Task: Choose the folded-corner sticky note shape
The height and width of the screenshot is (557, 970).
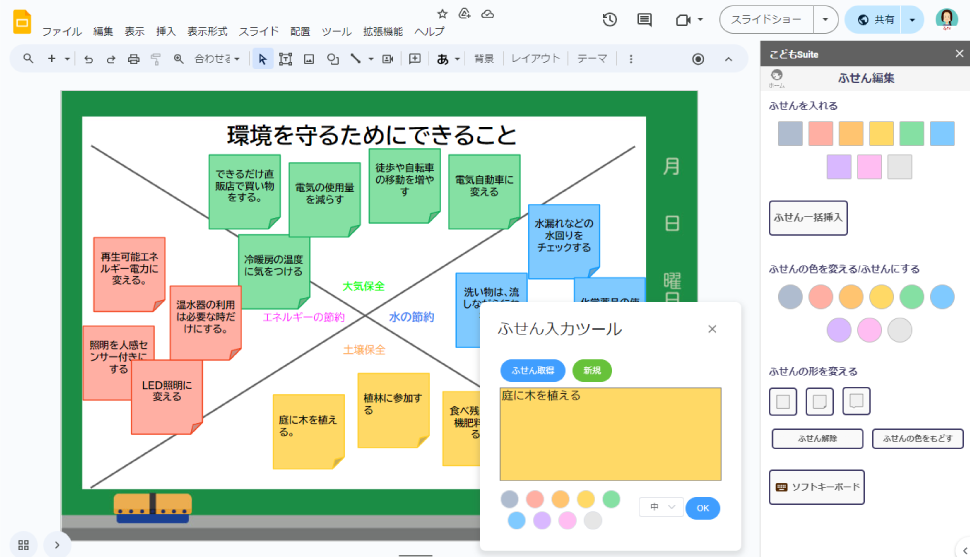Action: pos(820,401)
